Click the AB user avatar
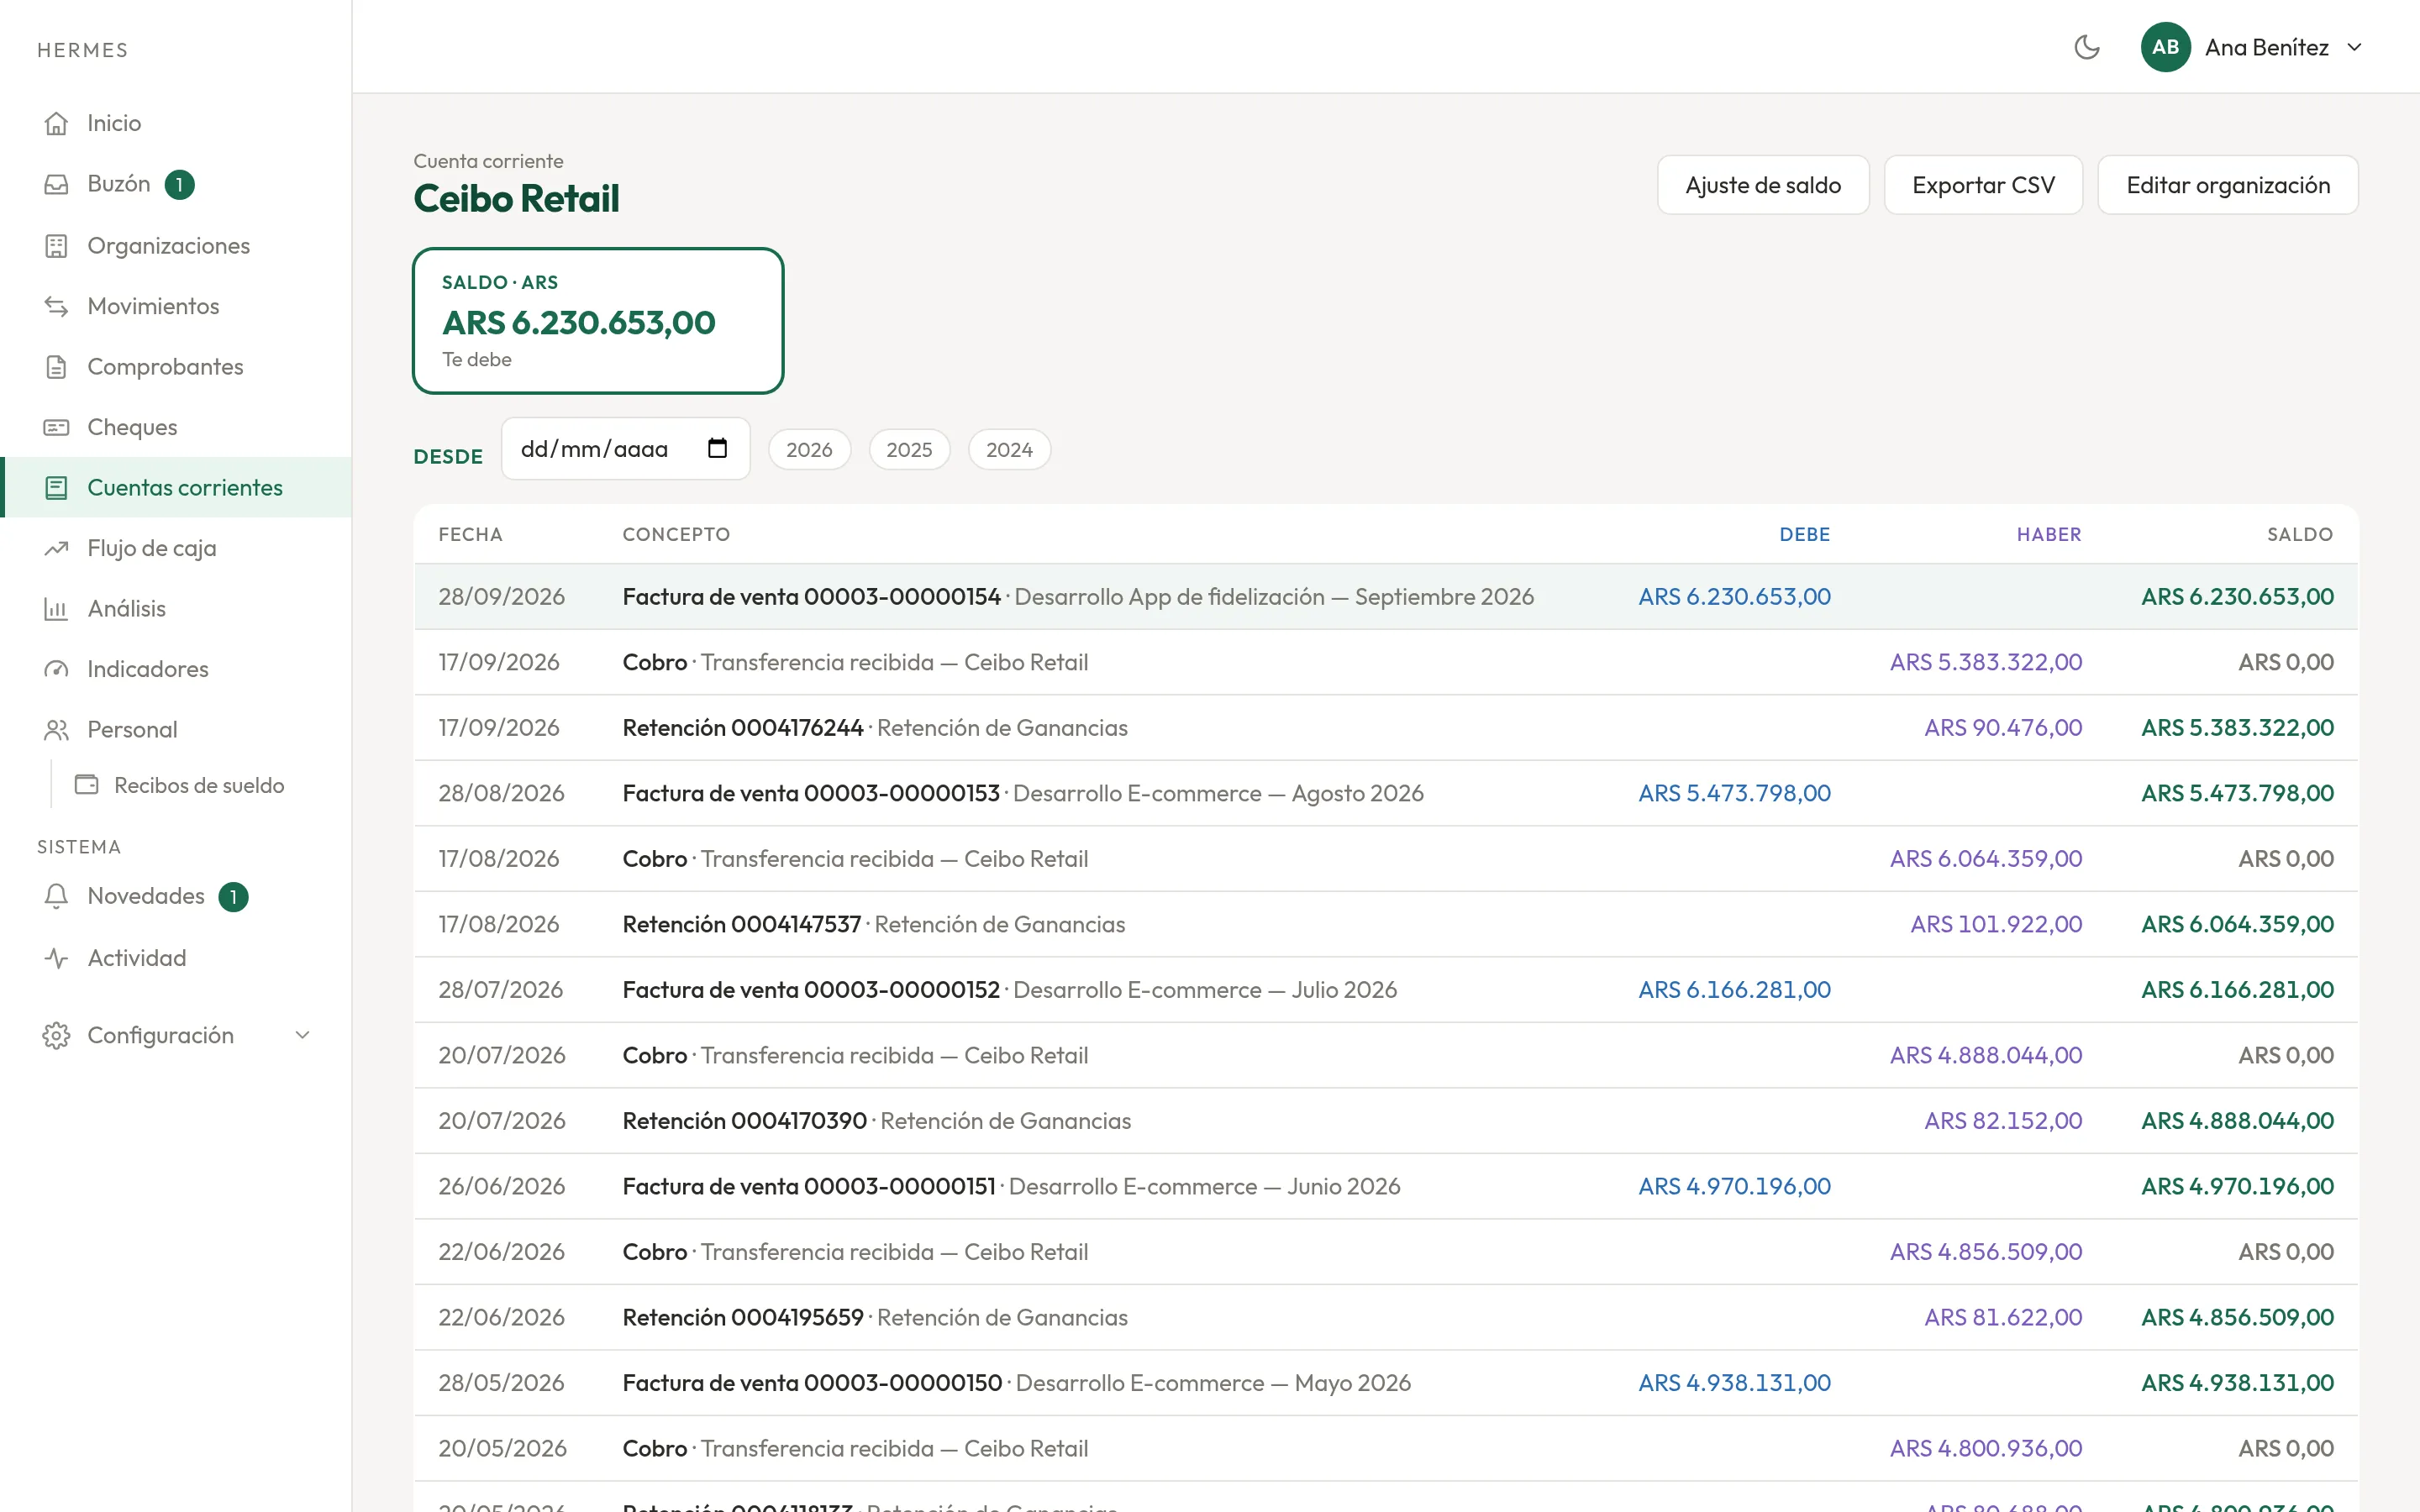This screenshot has height=1512, width=2420. tap(2165, 47)
